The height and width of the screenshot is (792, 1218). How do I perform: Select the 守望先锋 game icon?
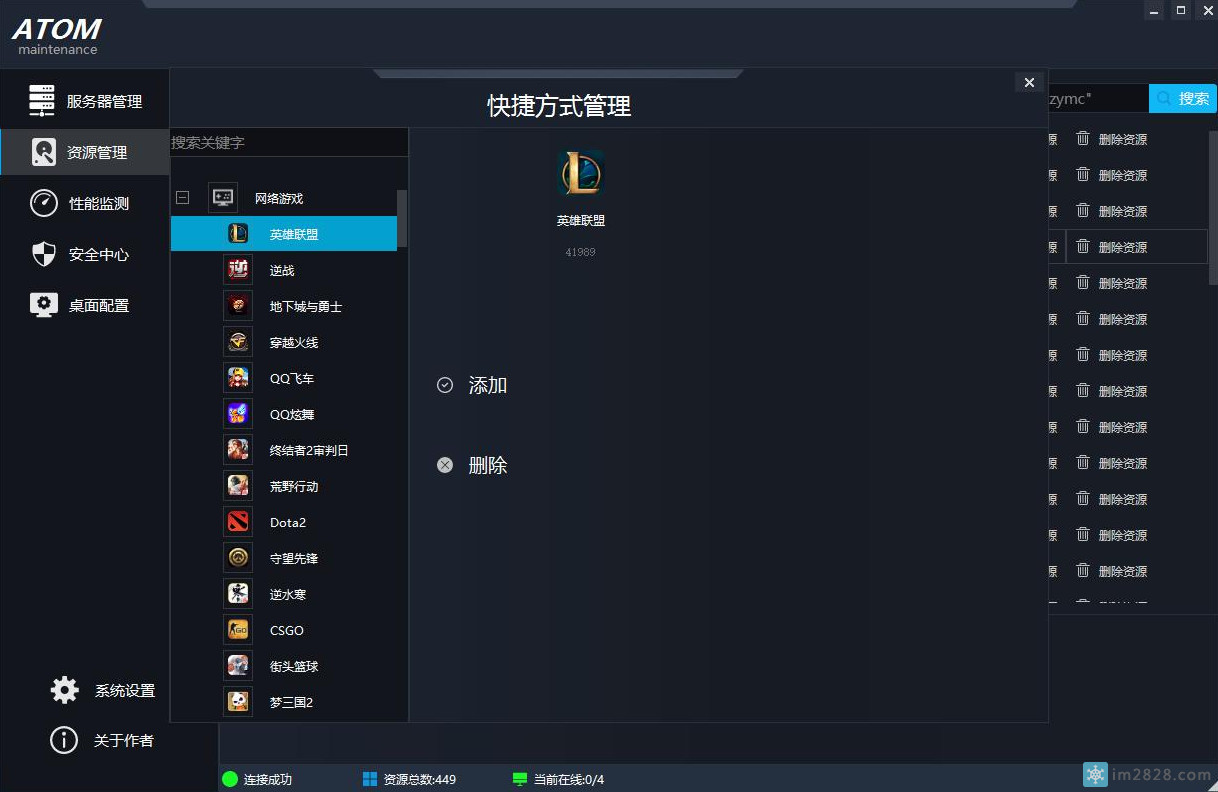(x=237, y=557)
